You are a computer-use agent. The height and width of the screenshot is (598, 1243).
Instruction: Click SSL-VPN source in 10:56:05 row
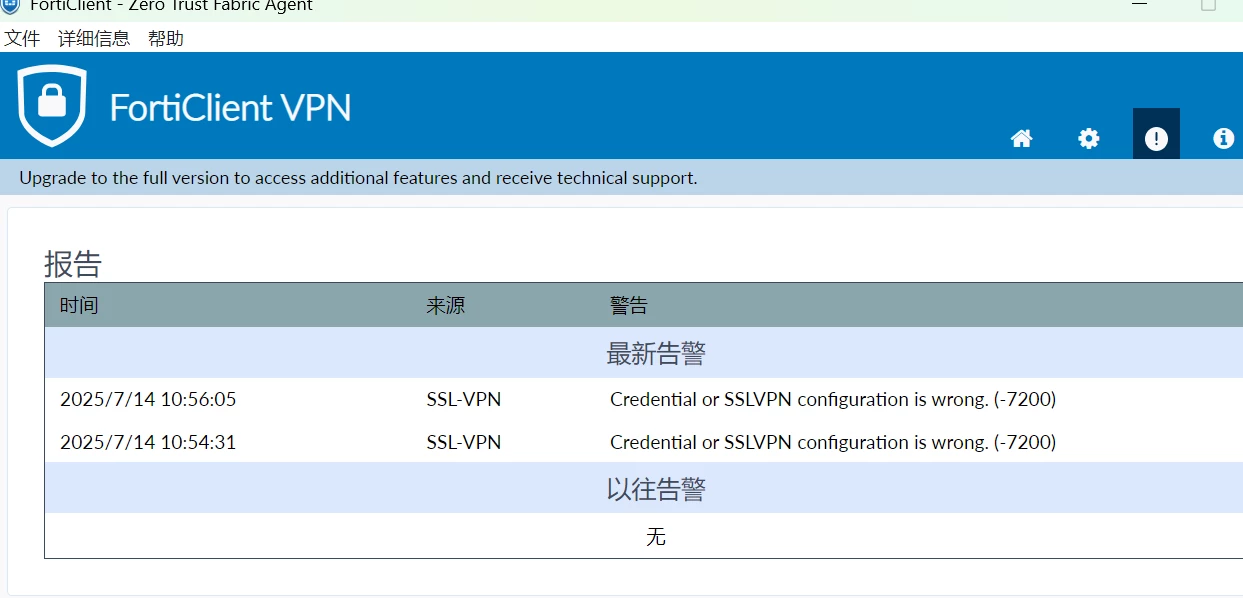pos(464,400)
